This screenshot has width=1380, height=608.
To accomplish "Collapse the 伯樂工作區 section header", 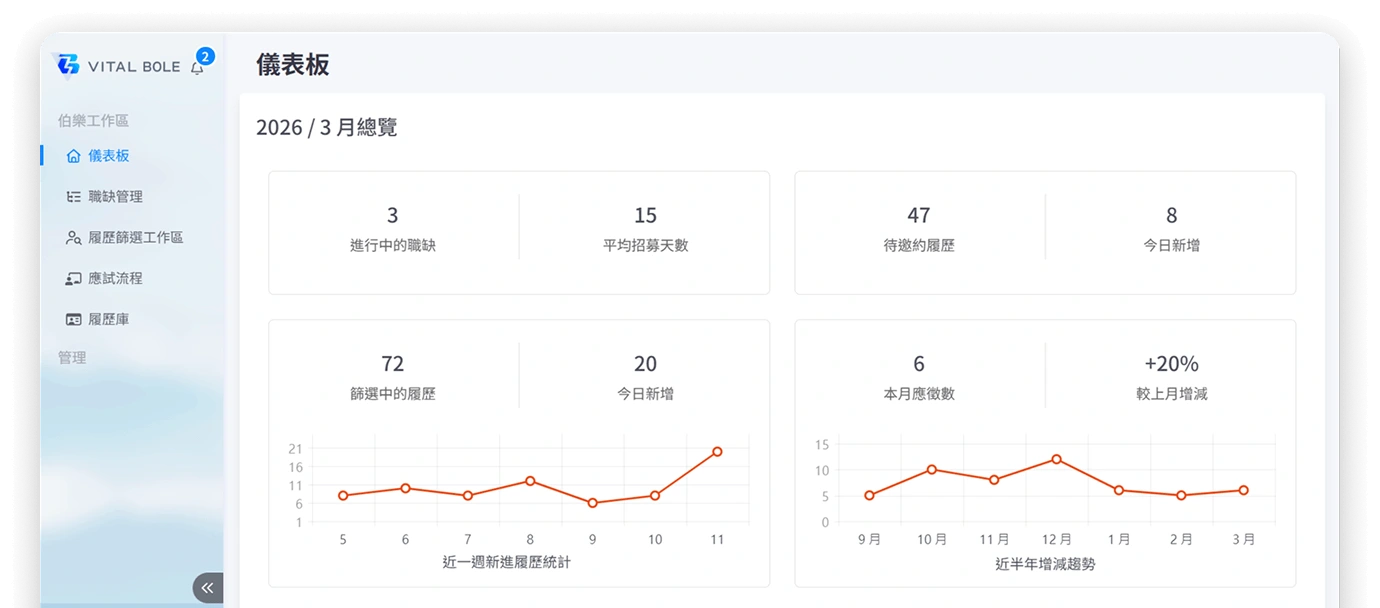I will (93, 120).
